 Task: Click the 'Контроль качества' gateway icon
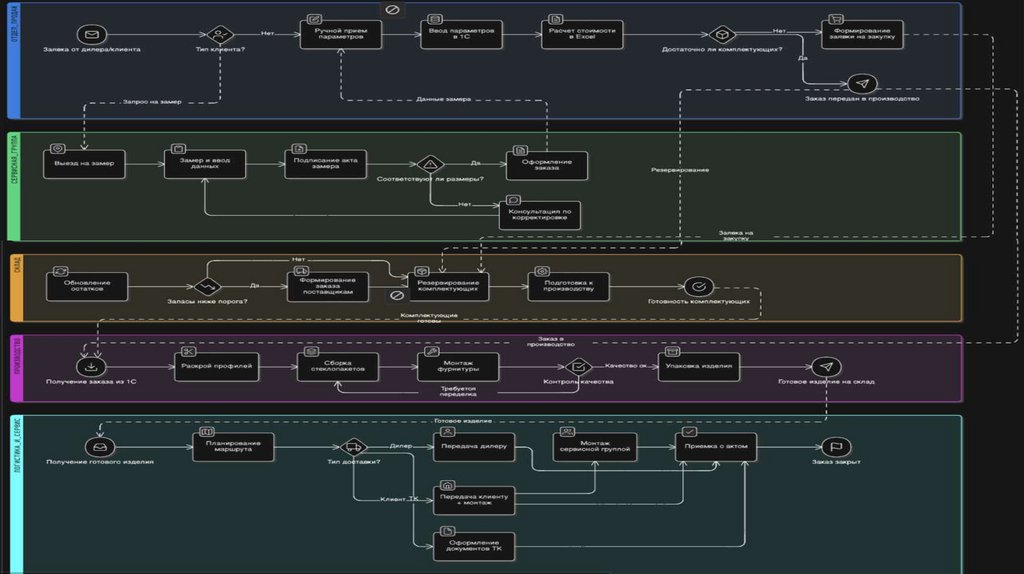[x=578, y=366]
